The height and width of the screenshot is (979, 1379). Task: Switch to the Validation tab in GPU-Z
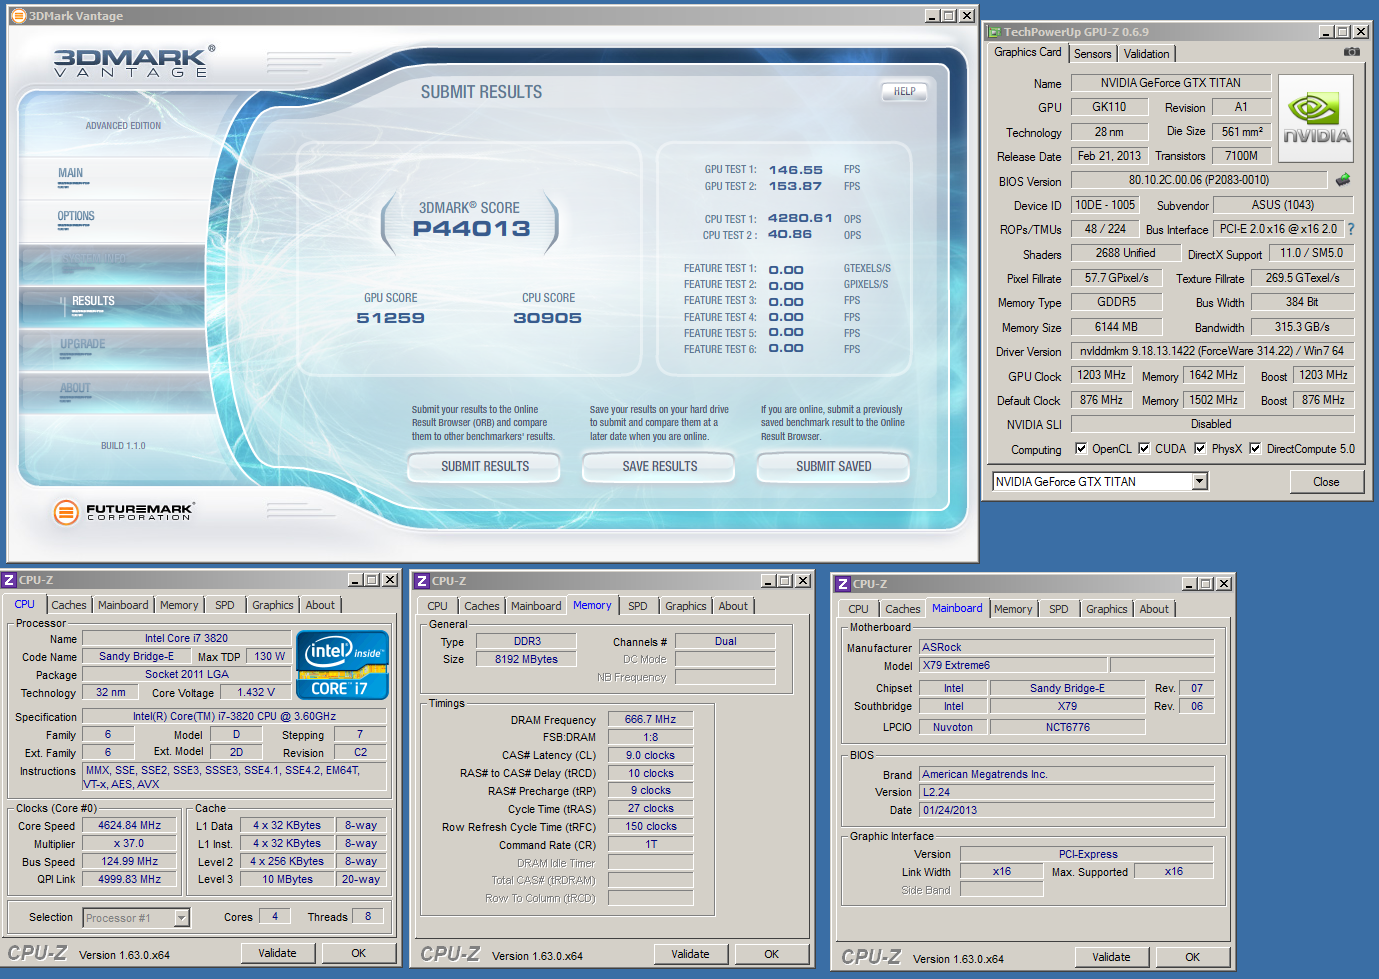[1146, 54]
